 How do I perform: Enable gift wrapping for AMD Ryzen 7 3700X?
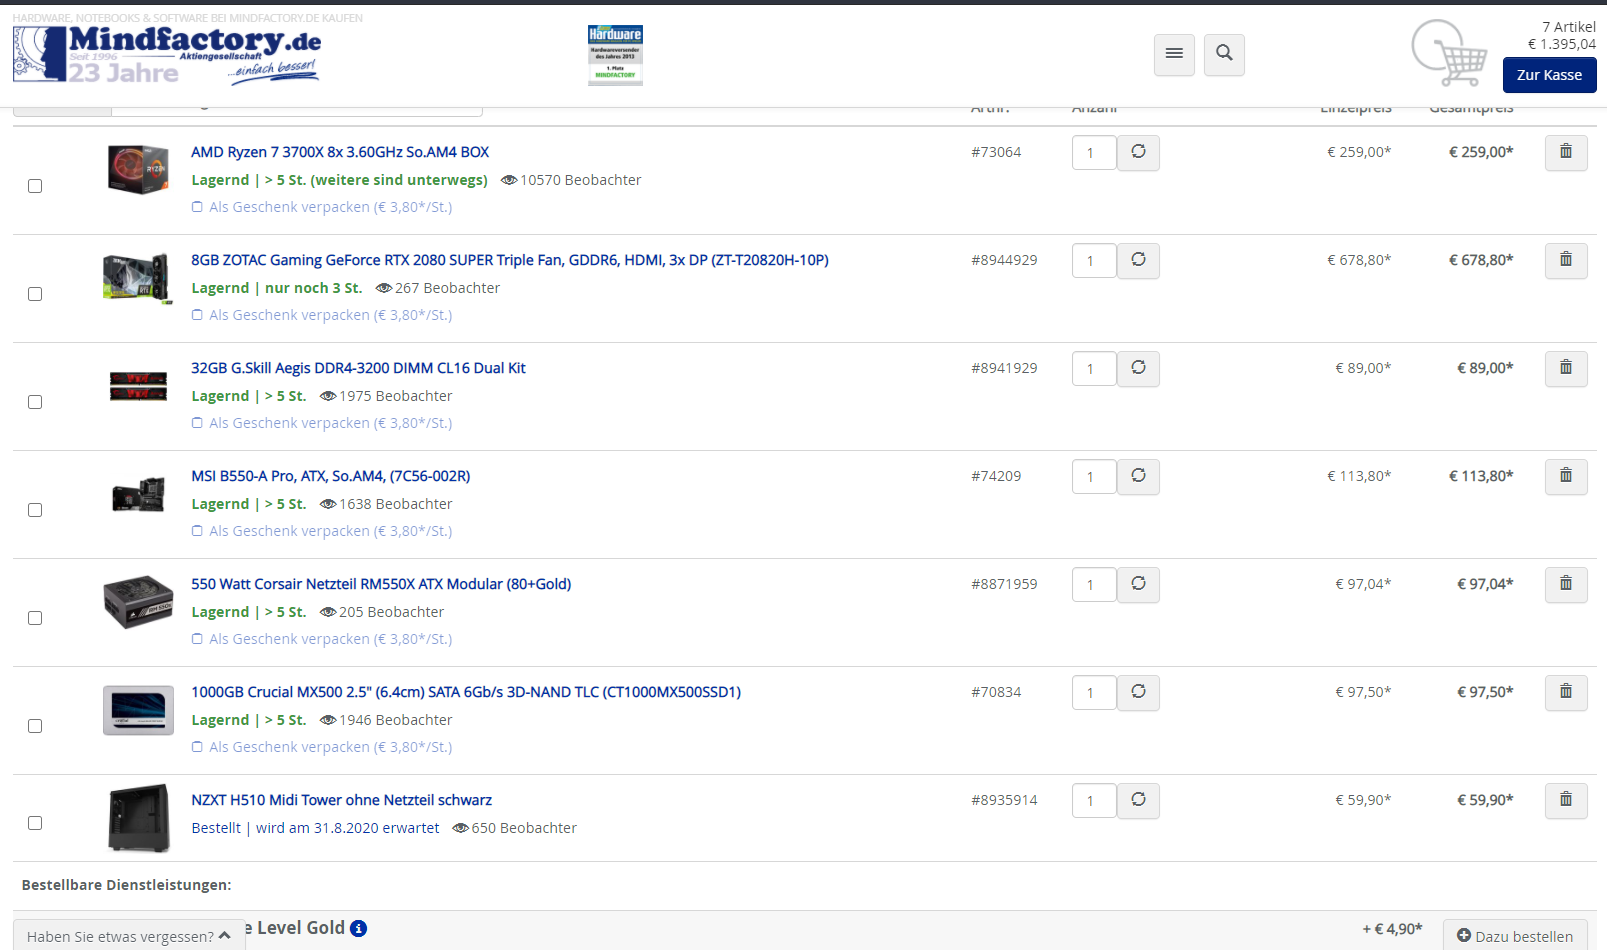[197, 207]
